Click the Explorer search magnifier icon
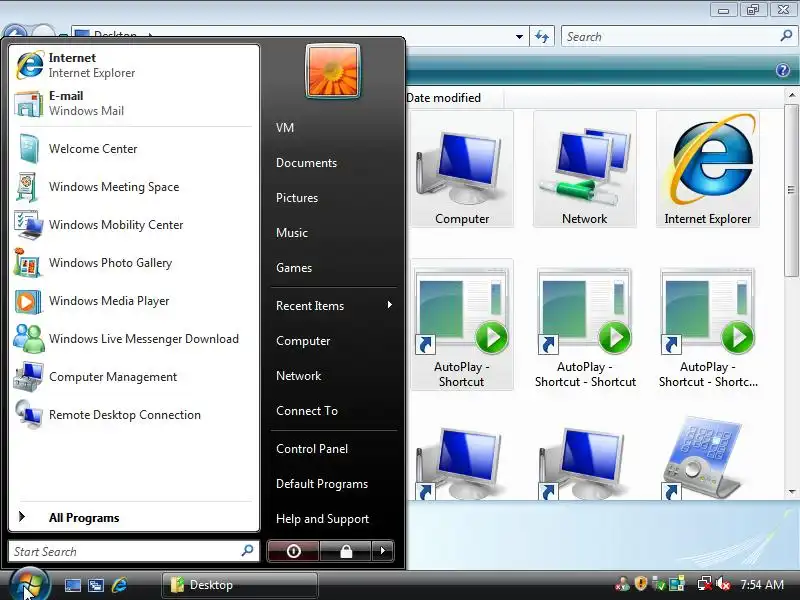800x600 pixels. point(786,36)
